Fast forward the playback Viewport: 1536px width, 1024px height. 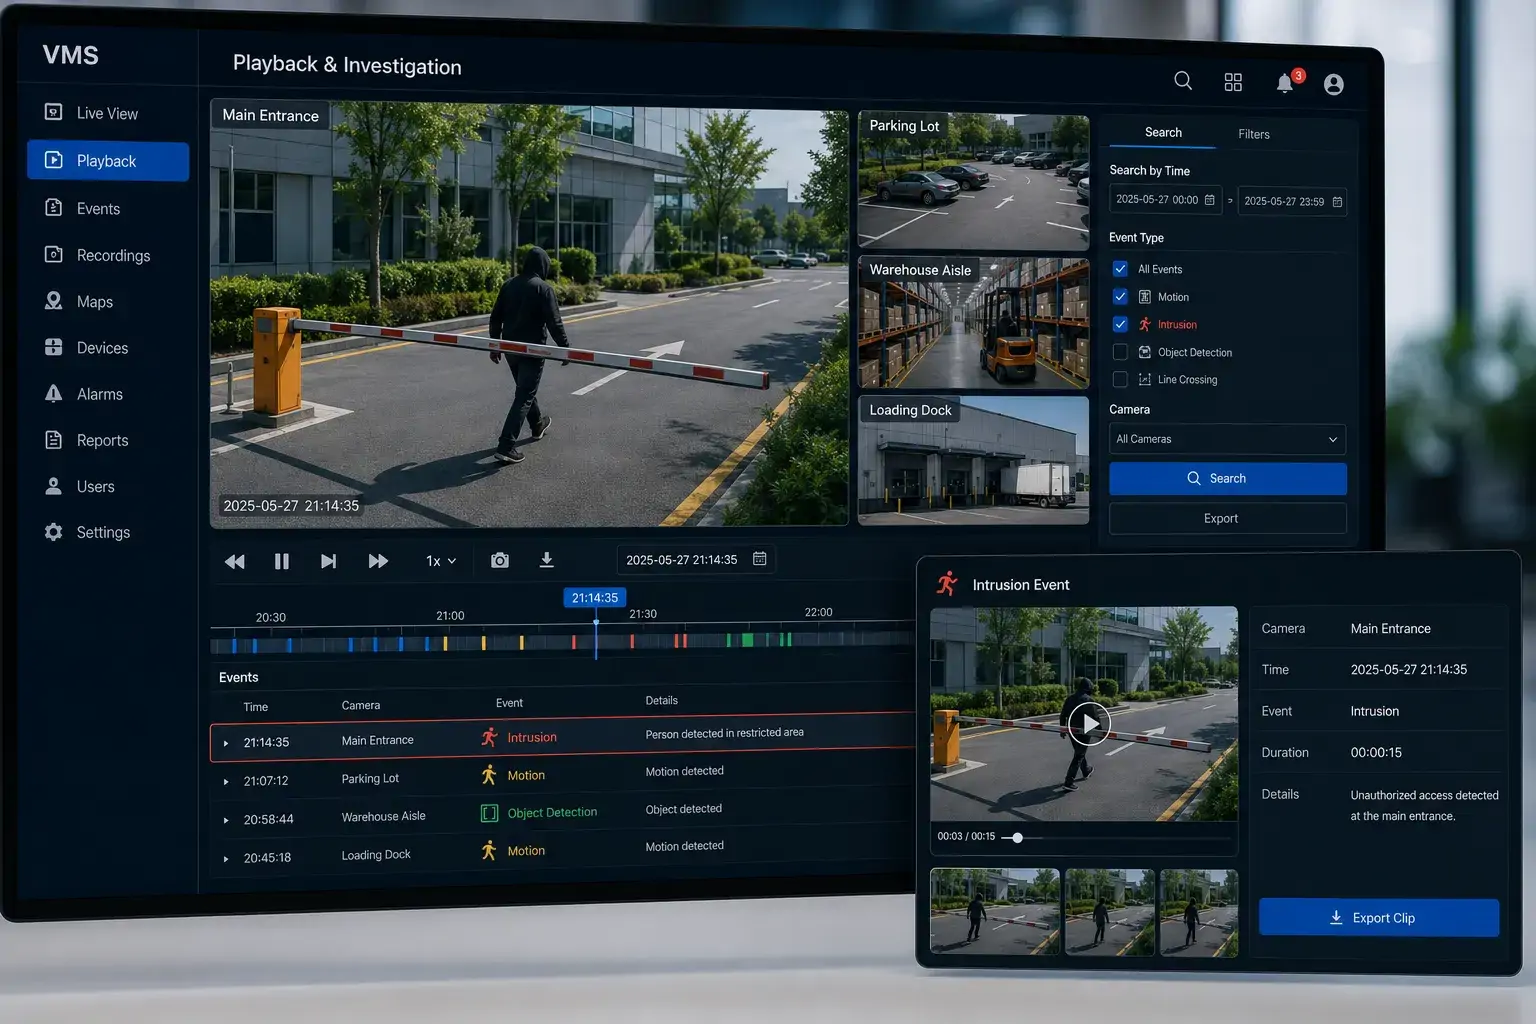[x=378, y=561]
